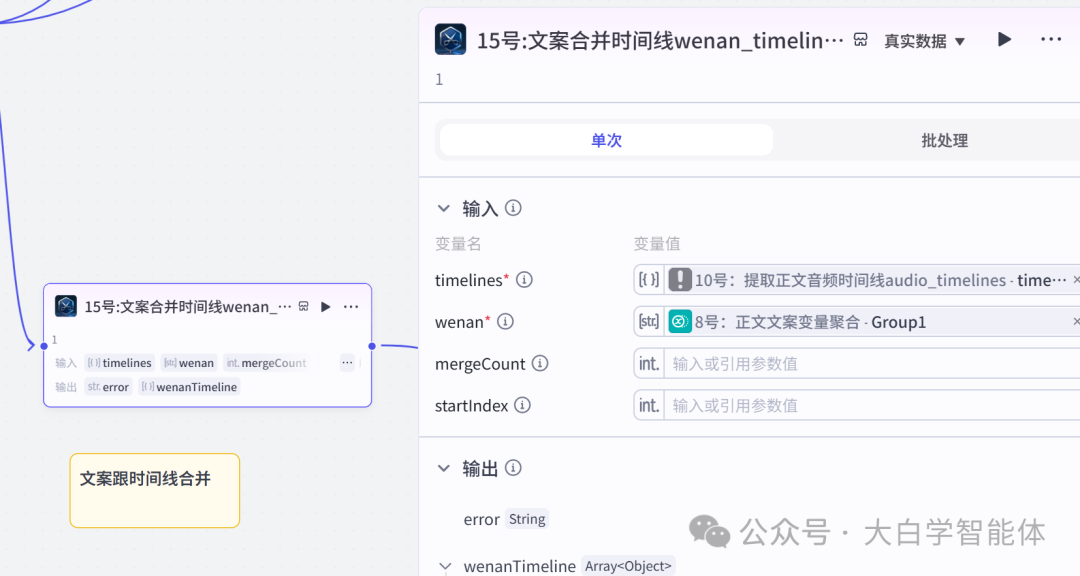The width and height of the screenshot is (1080, 576).
Task: Show info for startIndex parameter
Action: (x=523, y=405)
